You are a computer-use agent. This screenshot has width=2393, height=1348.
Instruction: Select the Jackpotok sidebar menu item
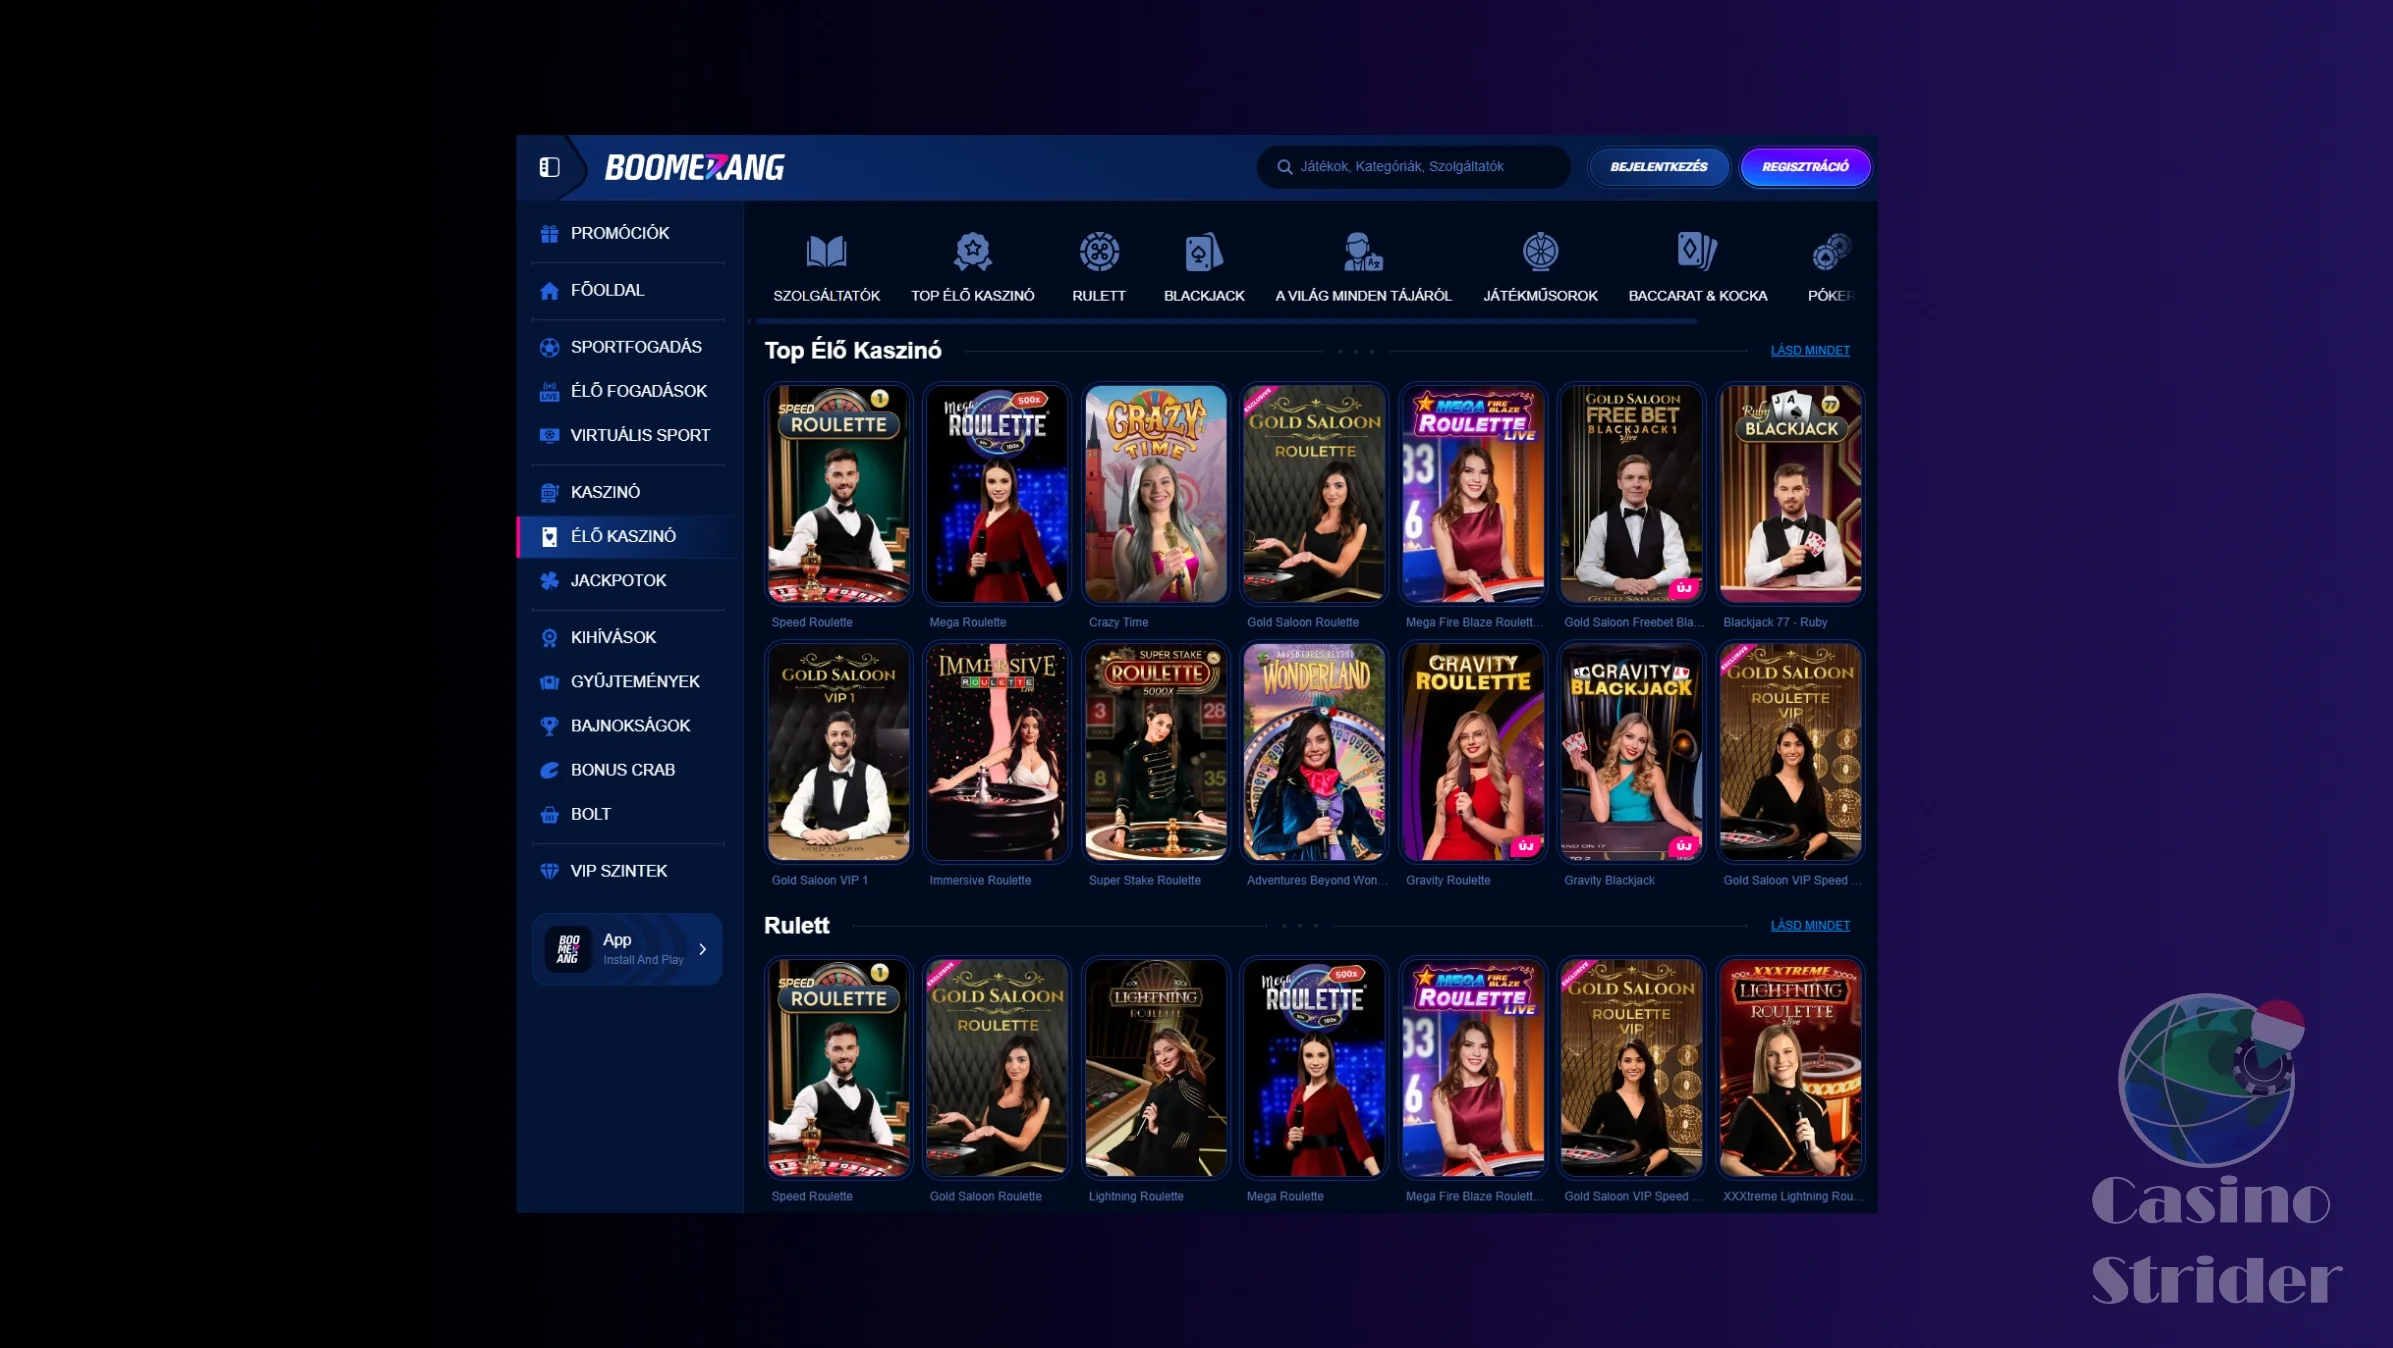click(x=630, y=581)
